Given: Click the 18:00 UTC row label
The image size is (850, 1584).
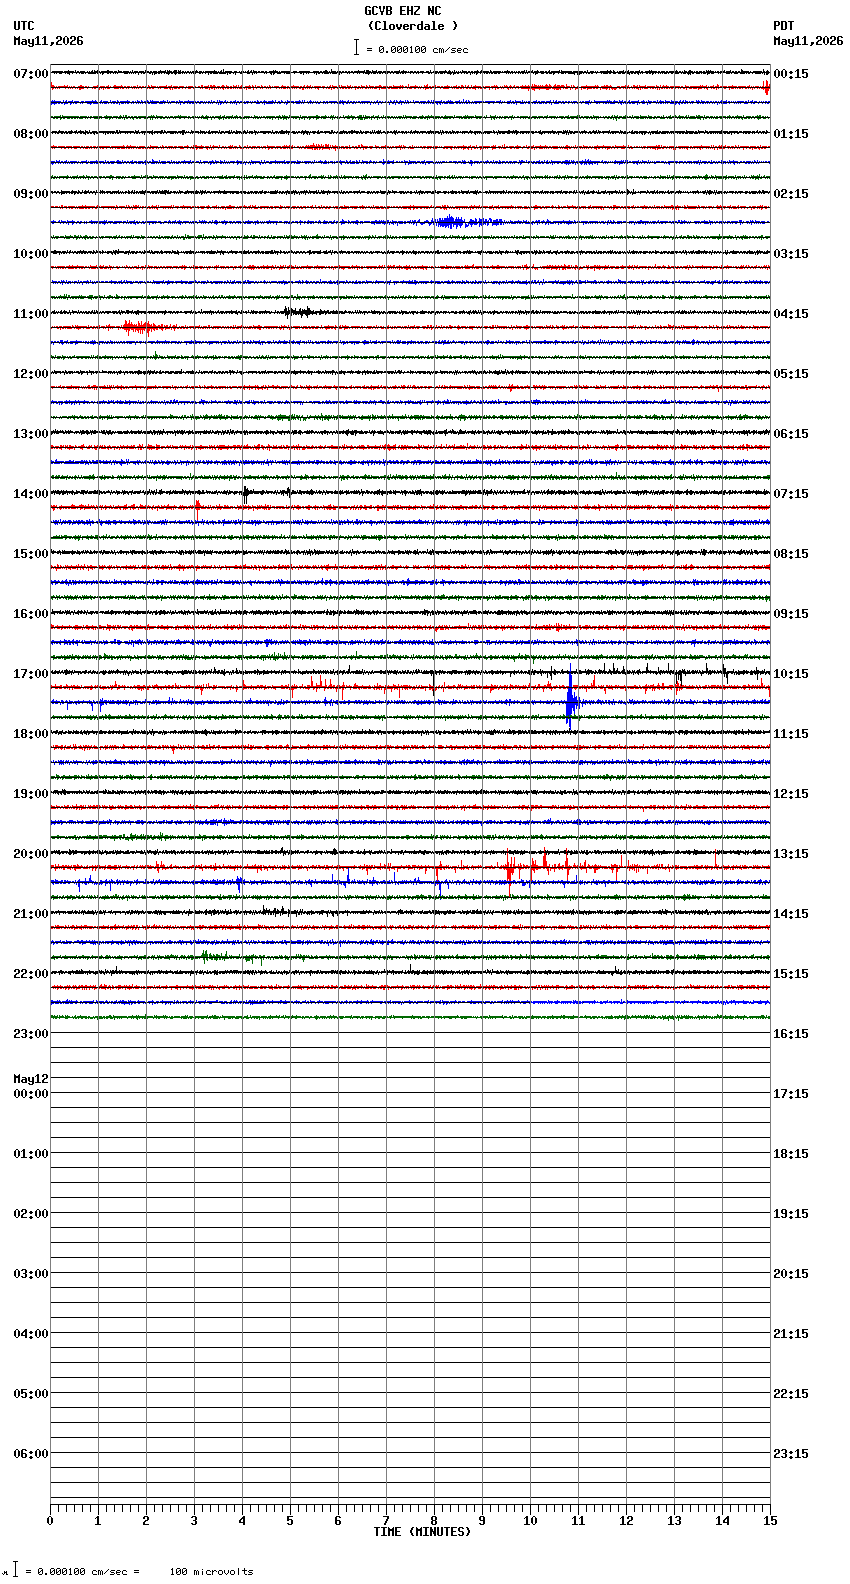Looking at the screenshot, I should click(31, 734).
